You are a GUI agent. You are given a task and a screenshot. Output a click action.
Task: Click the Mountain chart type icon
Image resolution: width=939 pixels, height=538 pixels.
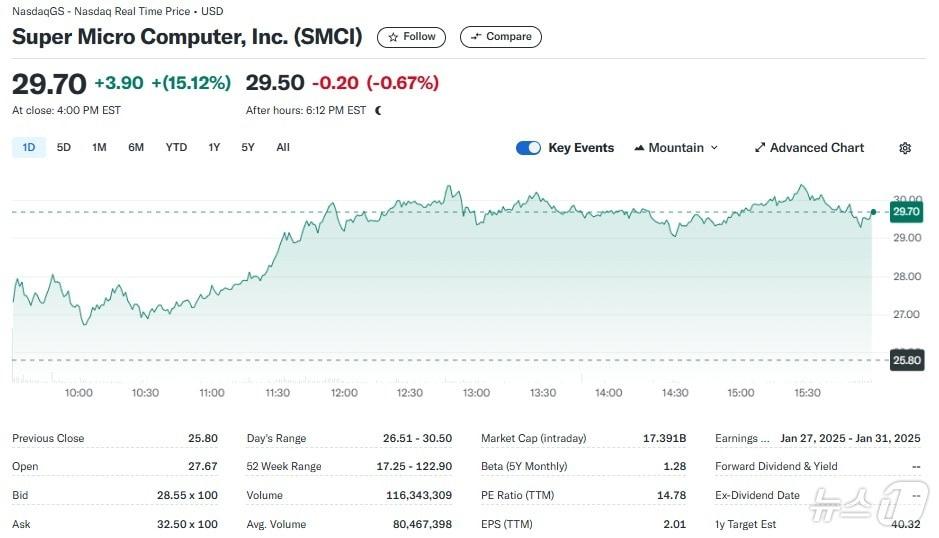[x=638, y=148]
